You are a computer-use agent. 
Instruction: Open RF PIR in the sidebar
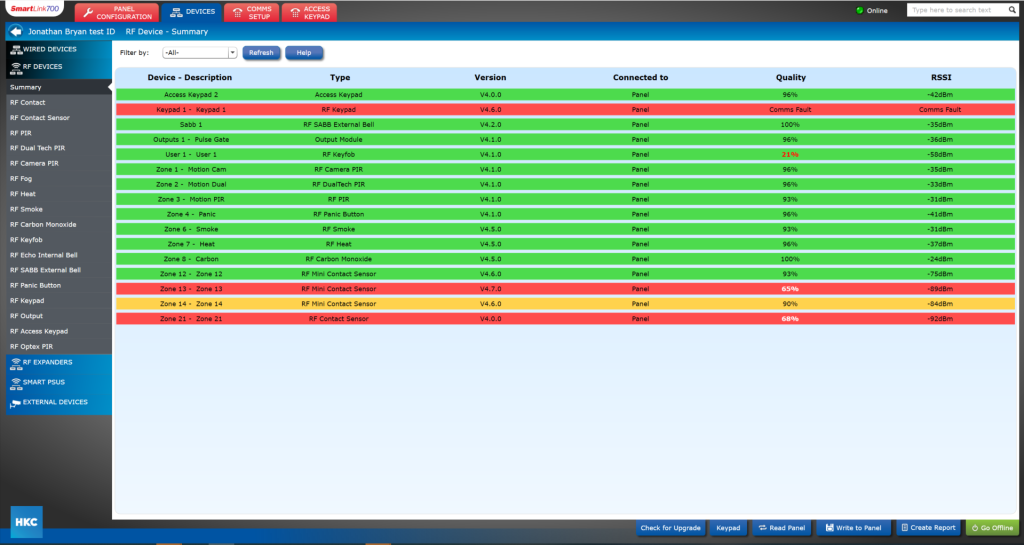tap(59, 133)
